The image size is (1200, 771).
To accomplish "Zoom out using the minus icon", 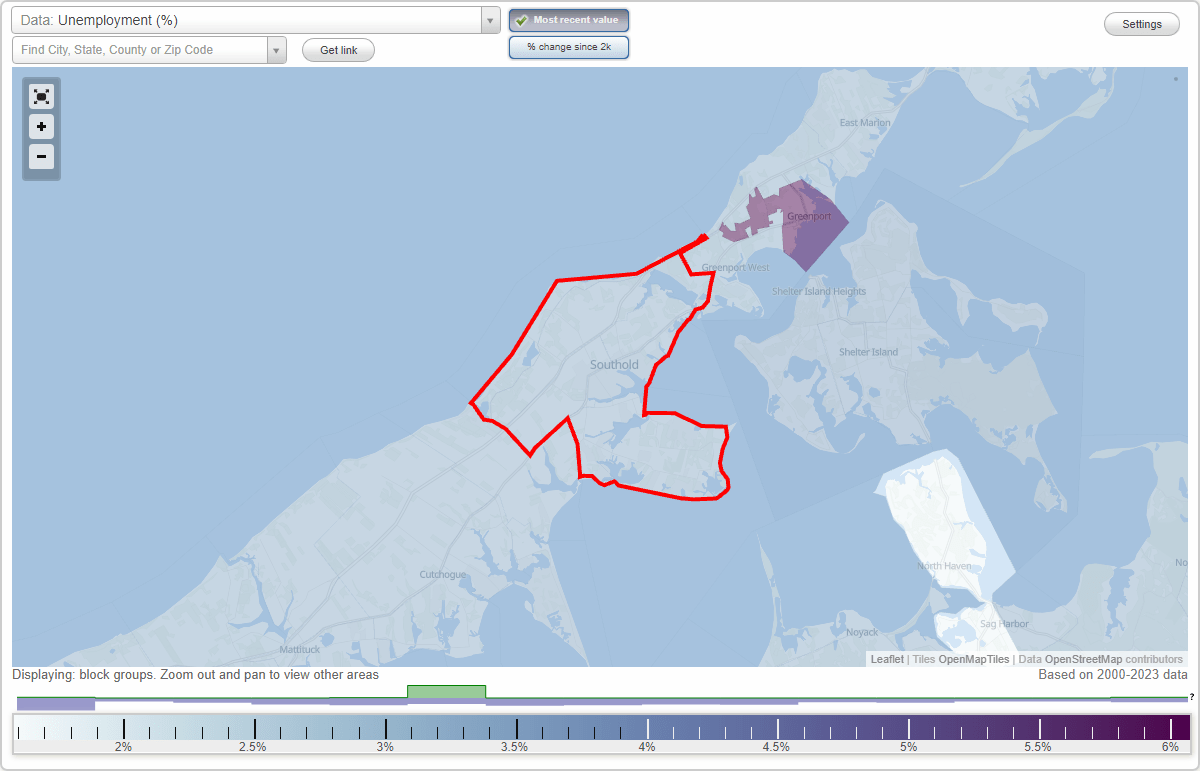I will [41, 157].
